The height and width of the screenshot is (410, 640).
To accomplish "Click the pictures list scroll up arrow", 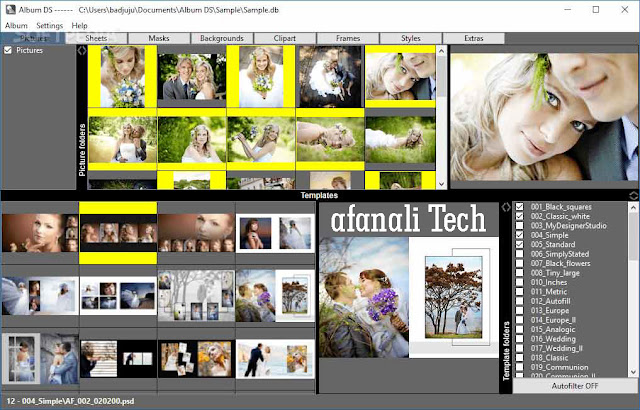I will point(442,51).
